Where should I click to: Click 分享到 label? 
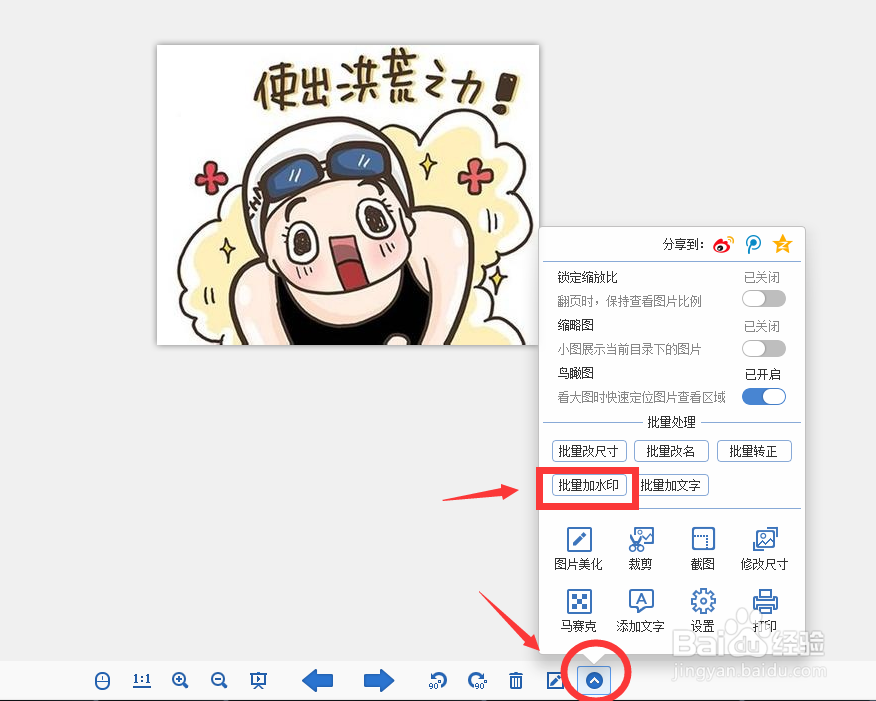click(x=683, y=244)
